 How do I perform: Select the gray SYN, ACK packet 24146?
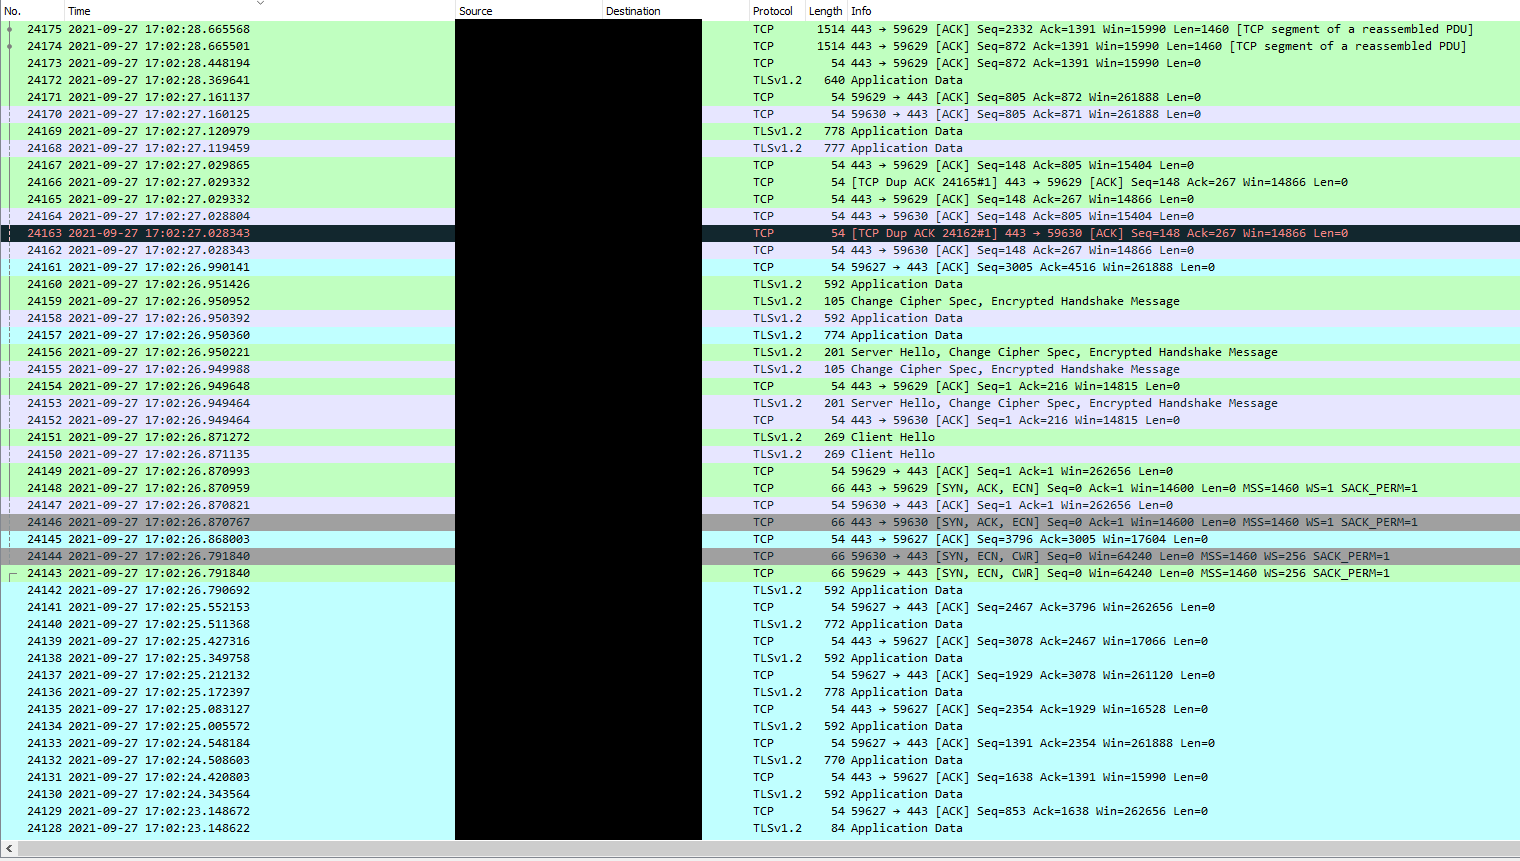(400, 521)
